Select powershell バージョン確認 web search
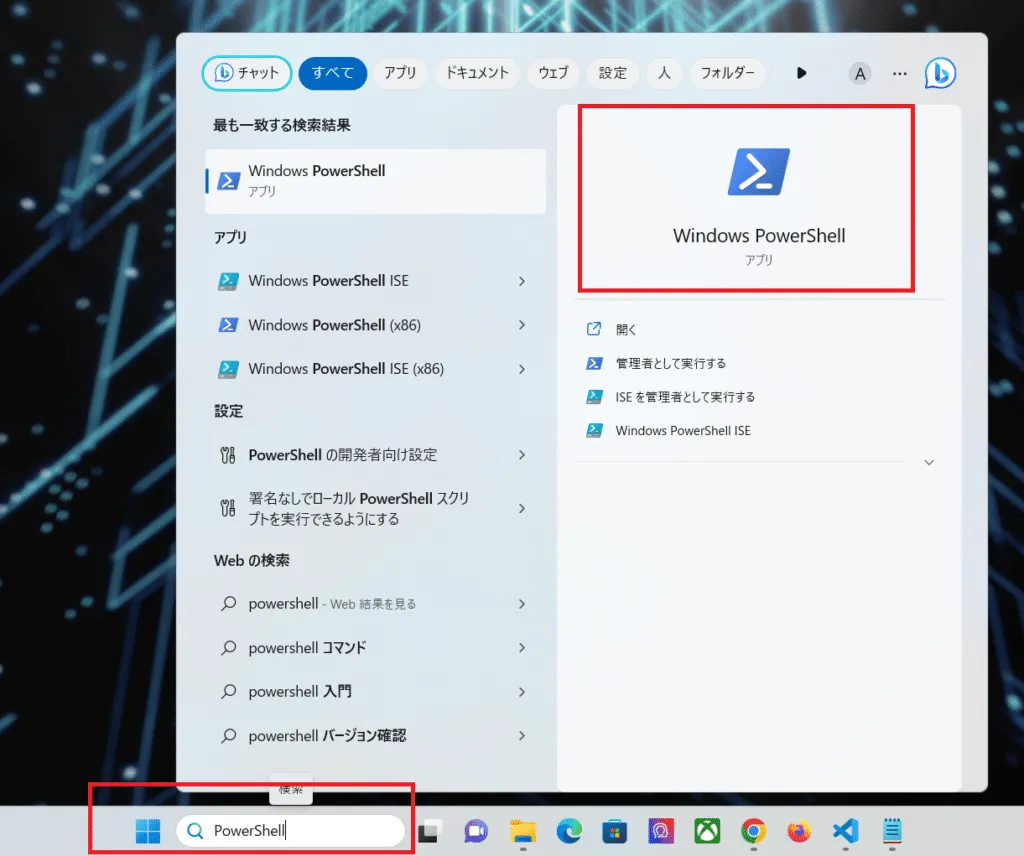The image size is (1024, 856). pos(327,736)
